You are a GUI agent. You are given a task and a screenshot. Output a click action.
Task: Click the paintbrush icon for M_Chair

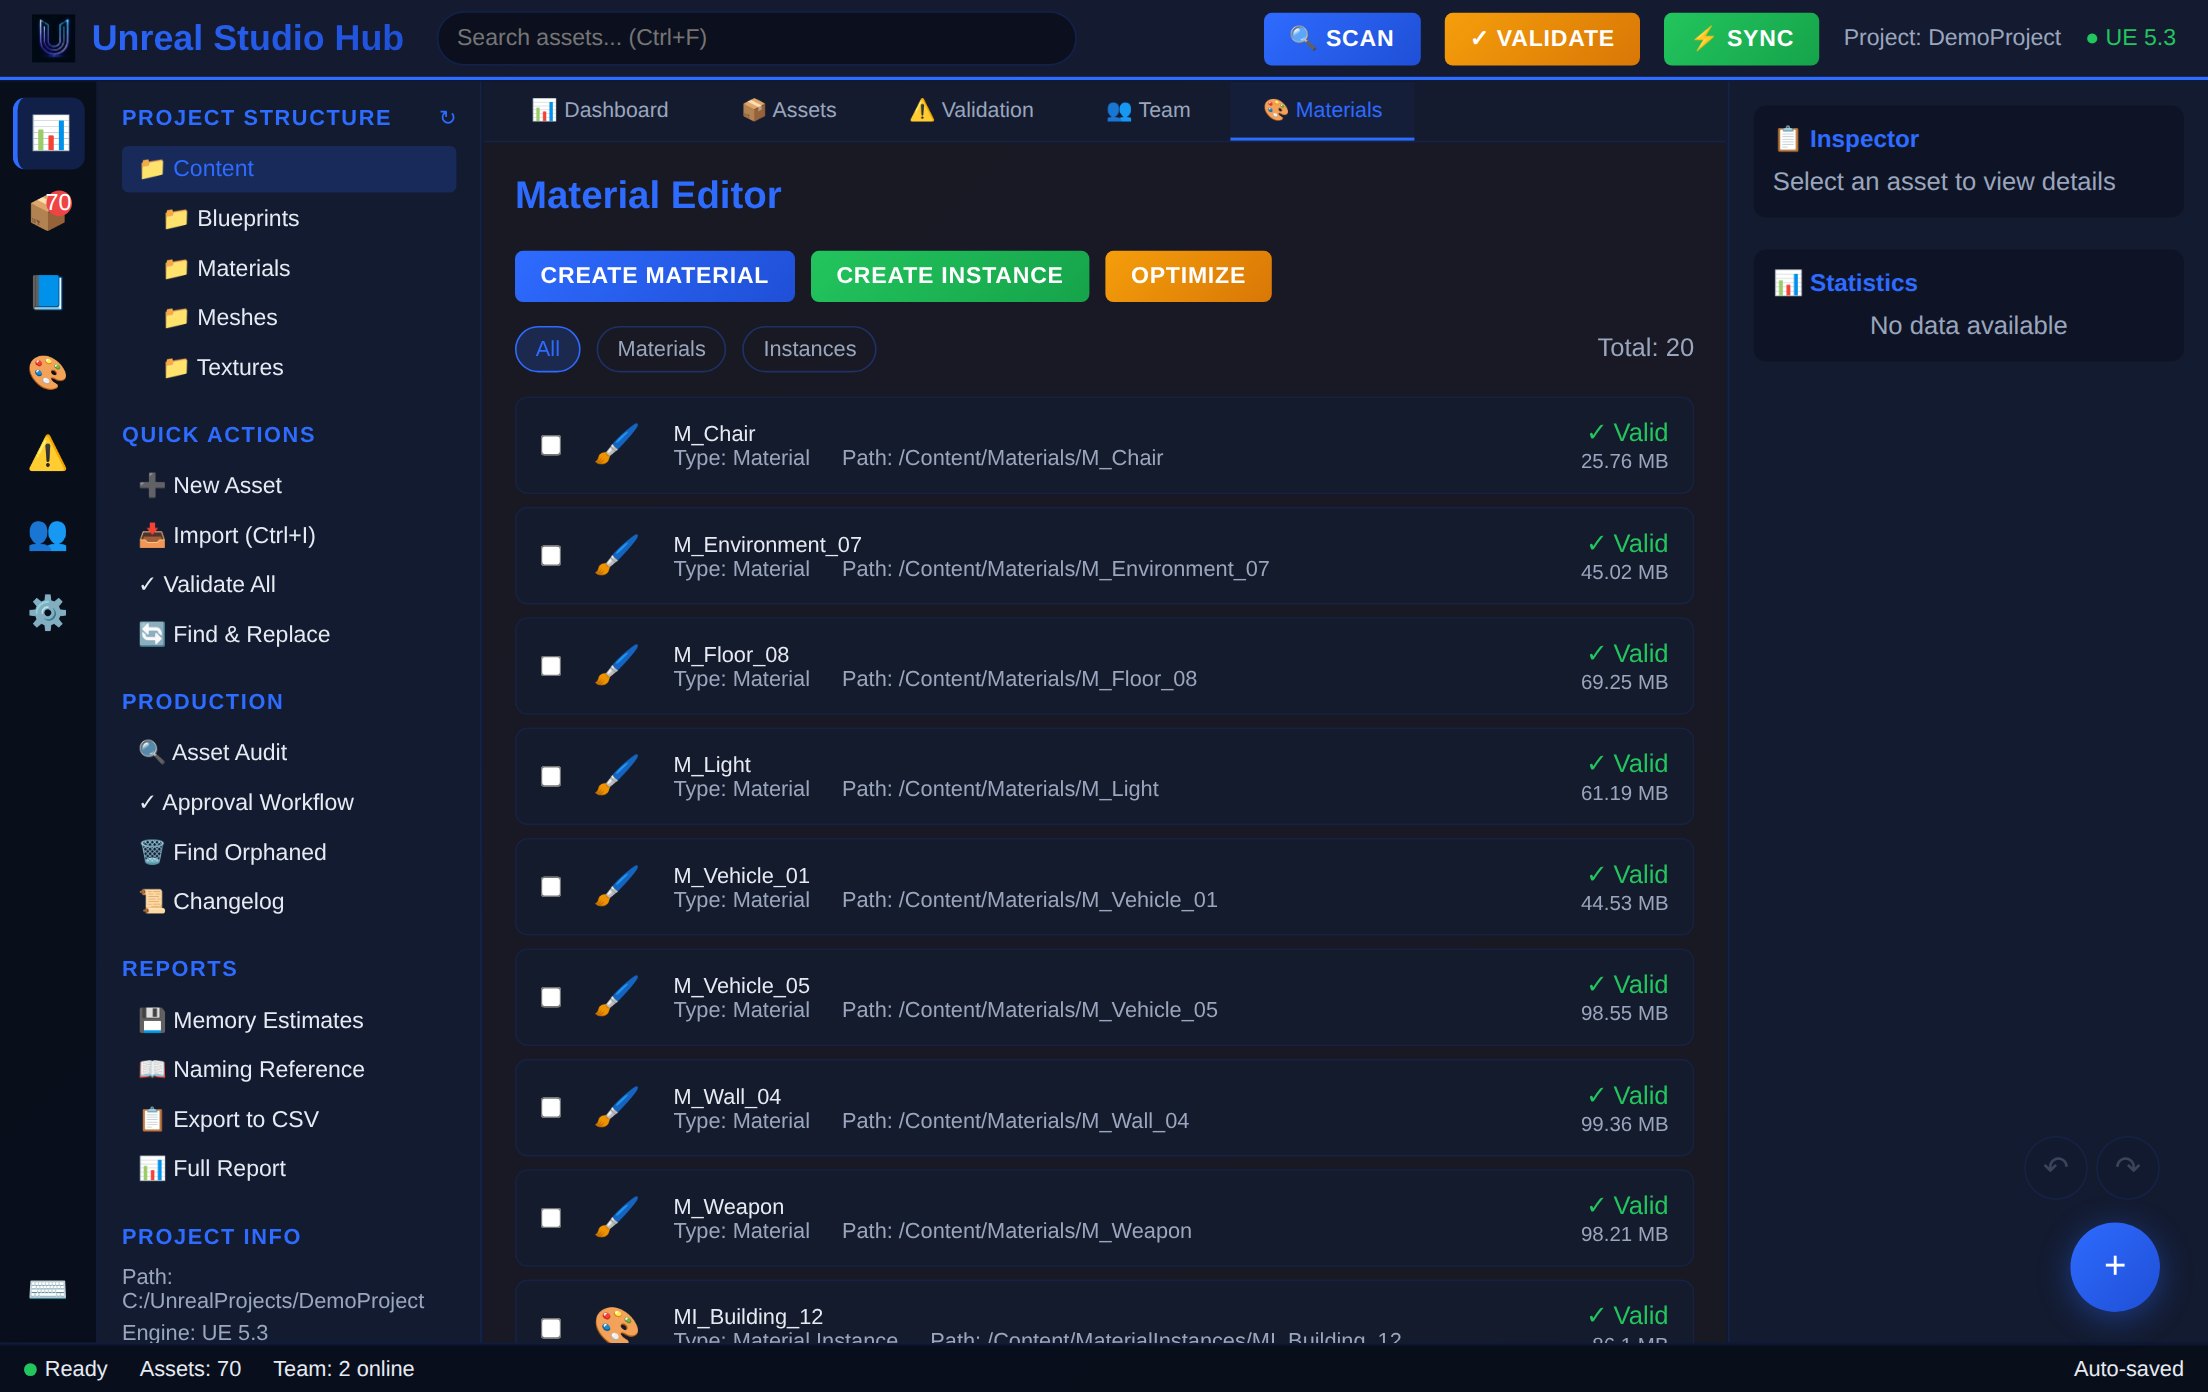[x=617, y=445]
